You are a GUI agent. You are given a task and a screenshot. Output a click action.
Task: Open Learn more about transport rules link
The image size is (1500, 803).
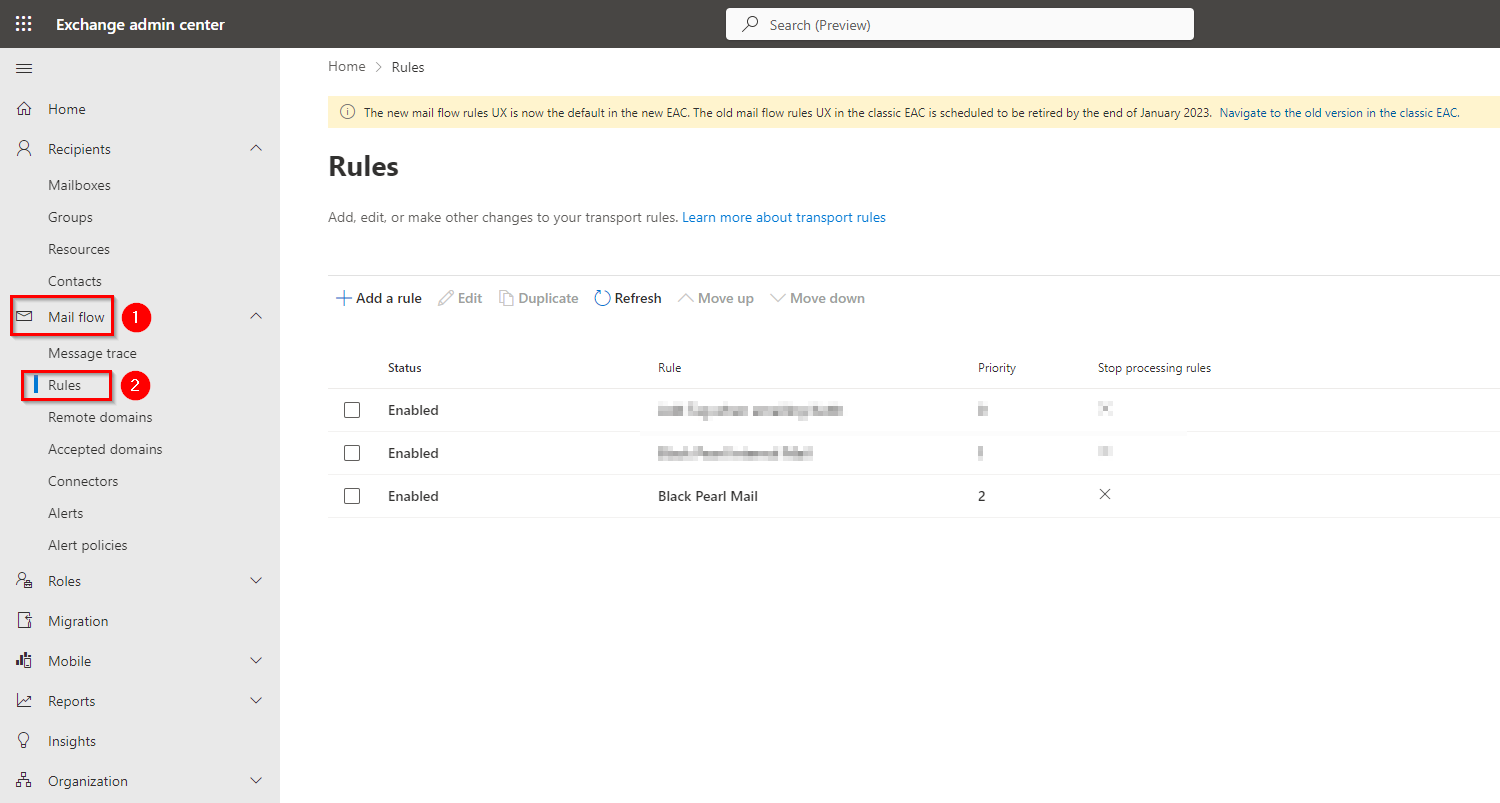click(x=783, y=217)
